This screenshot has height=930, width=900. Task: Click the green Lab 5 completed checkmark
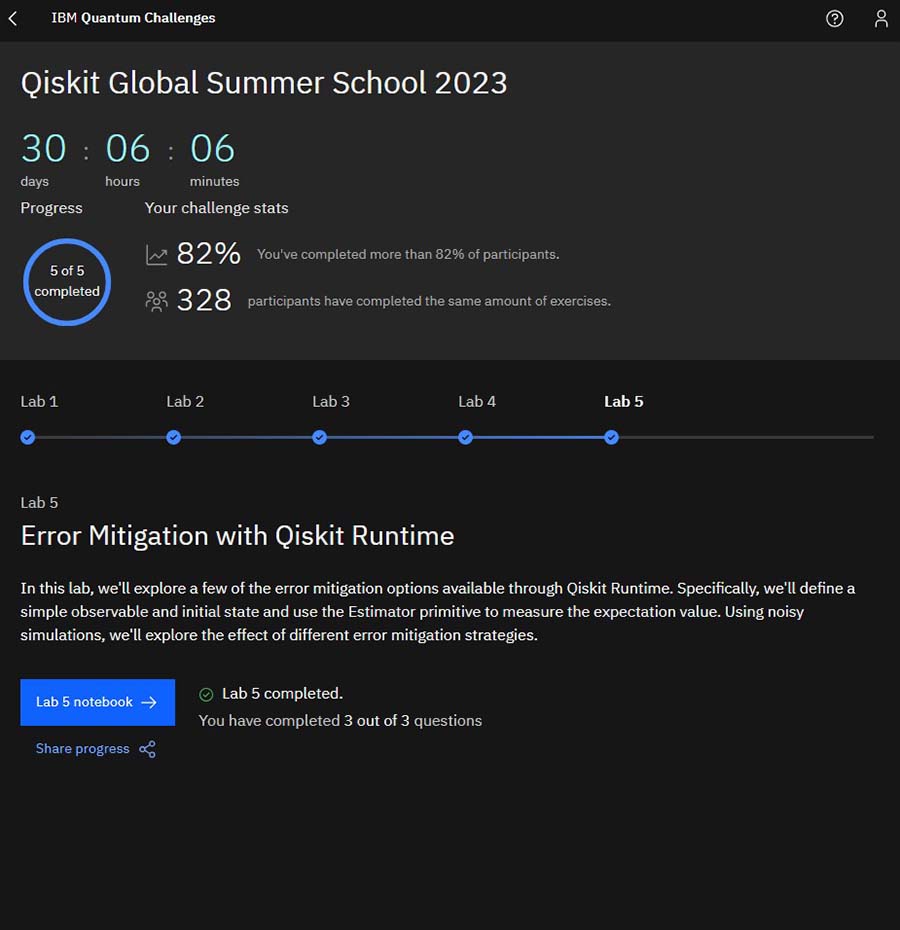pos(206,695)
